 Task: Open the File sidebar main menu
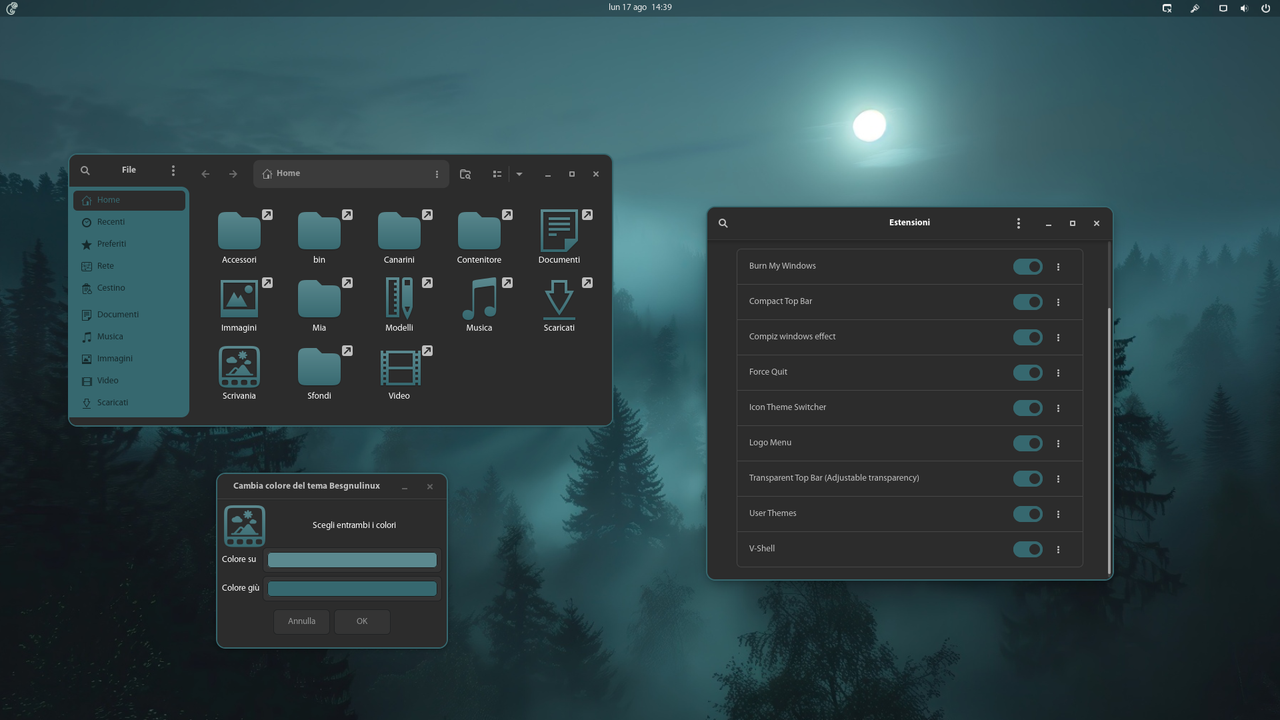(x=173, y=171)
